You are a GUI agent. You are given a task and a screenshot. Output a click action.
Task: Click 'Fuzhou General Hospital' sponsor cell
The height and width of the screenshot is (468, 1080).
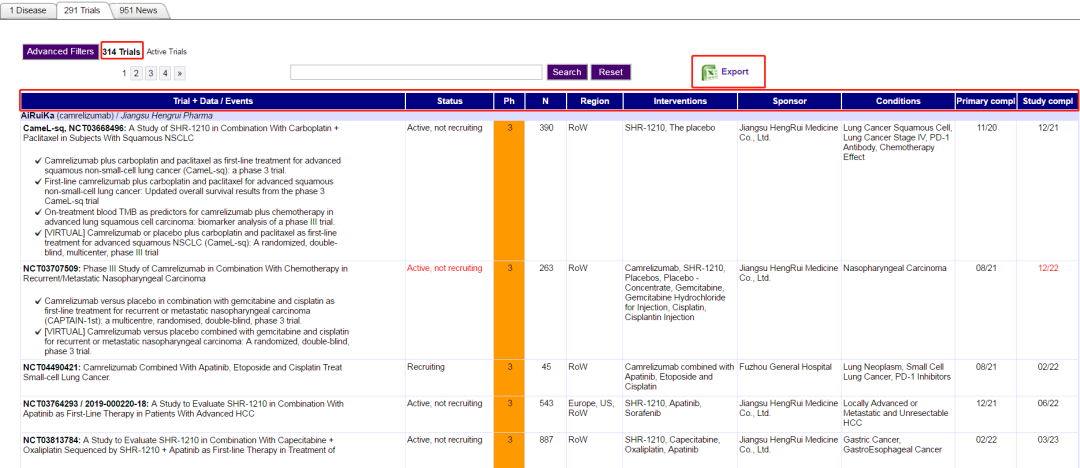(785, 367)
